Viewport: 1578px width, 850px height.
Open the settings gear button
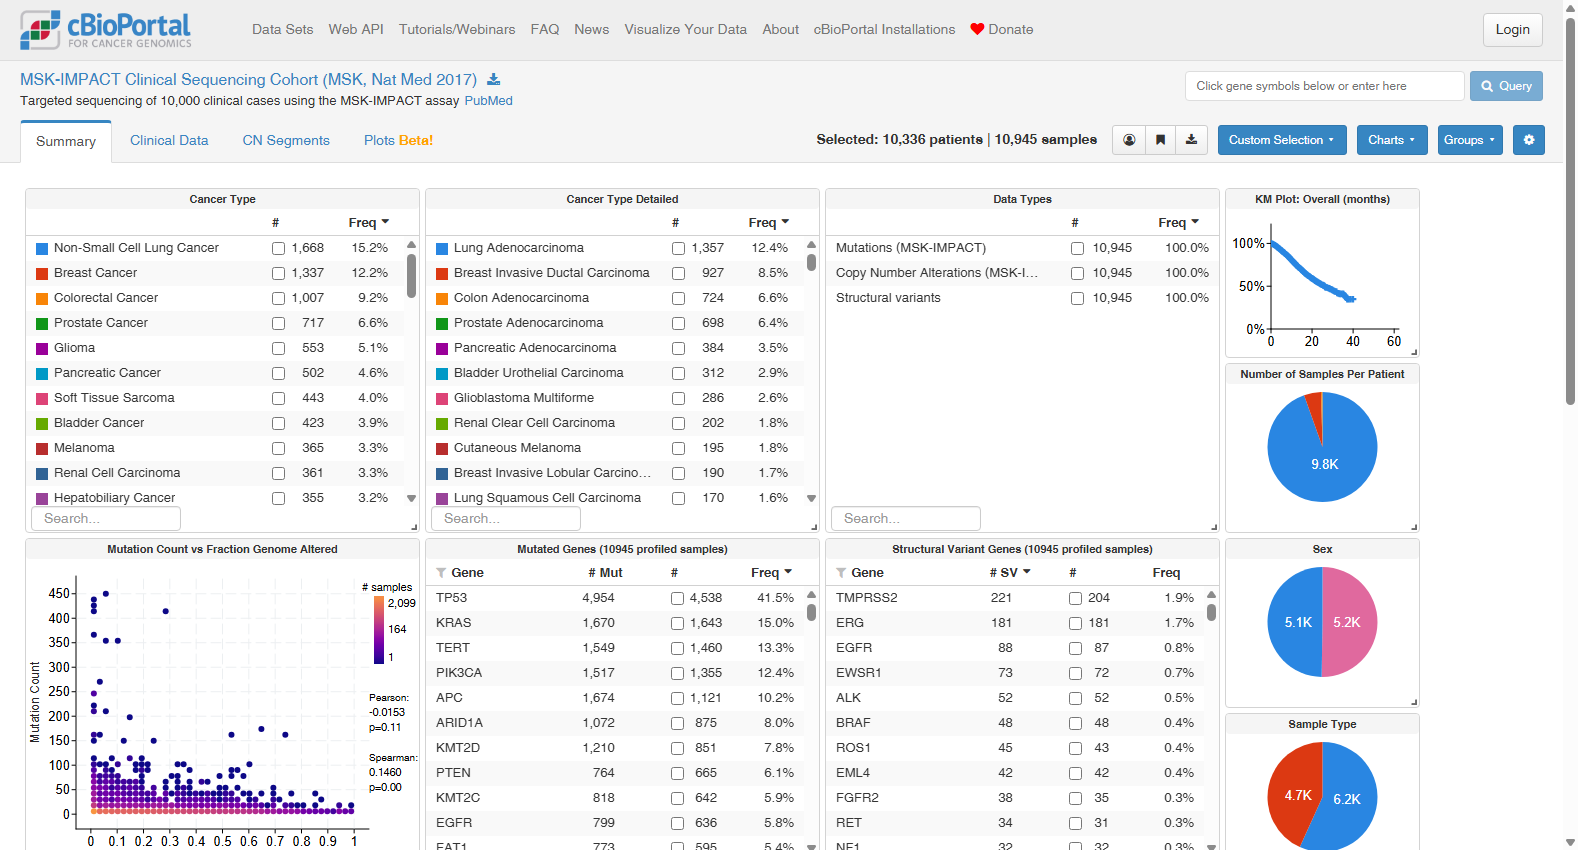[1529, 140]
